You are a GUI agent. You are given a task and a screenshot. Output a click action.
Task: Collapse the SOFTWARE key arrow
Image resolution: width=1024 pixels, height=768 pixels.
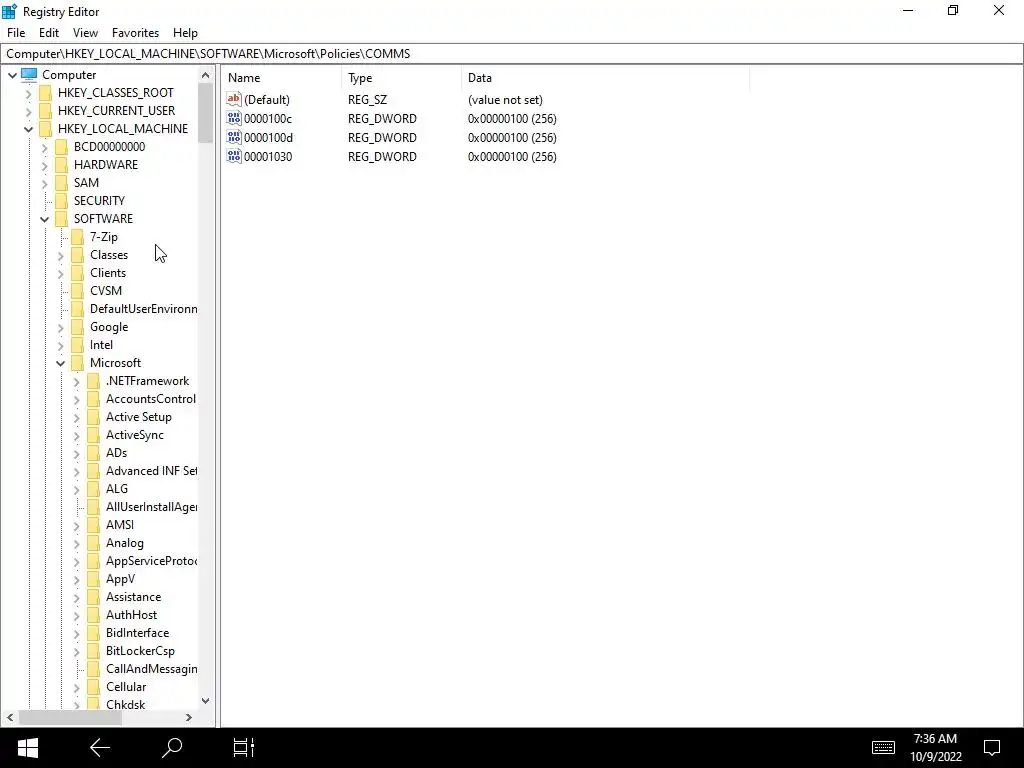44,219
